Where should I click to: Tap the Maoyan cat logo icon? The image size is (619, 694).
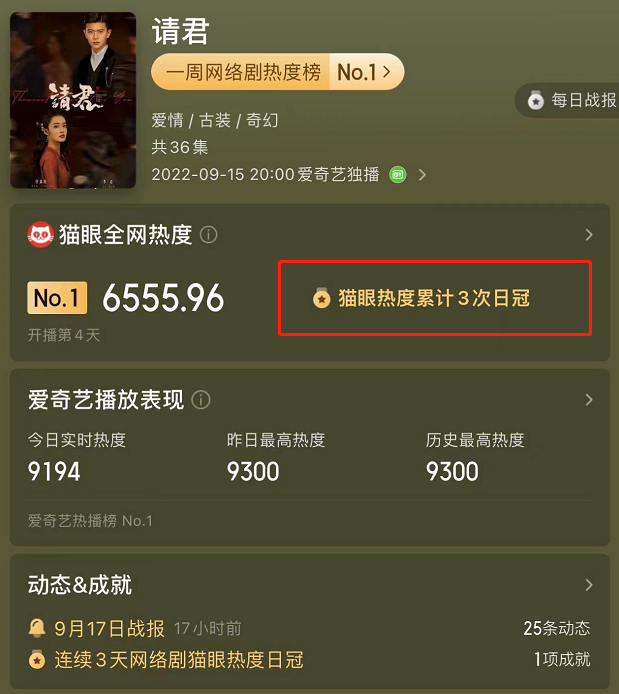point(40,235)
